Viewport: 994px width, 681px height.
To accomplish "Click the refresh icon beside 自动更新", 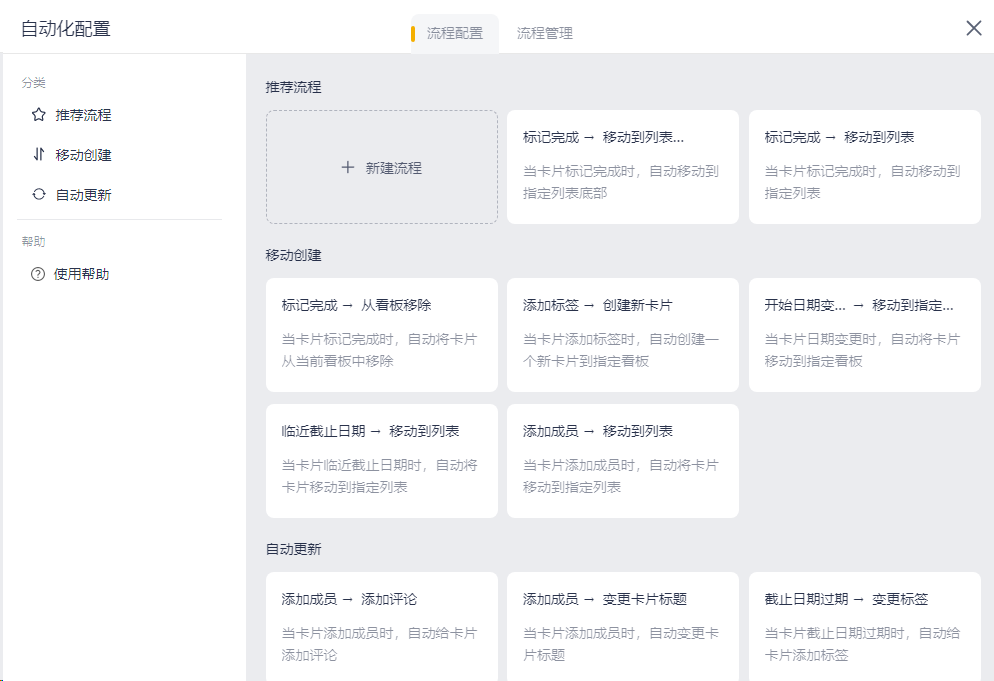I will click(39, 195).
